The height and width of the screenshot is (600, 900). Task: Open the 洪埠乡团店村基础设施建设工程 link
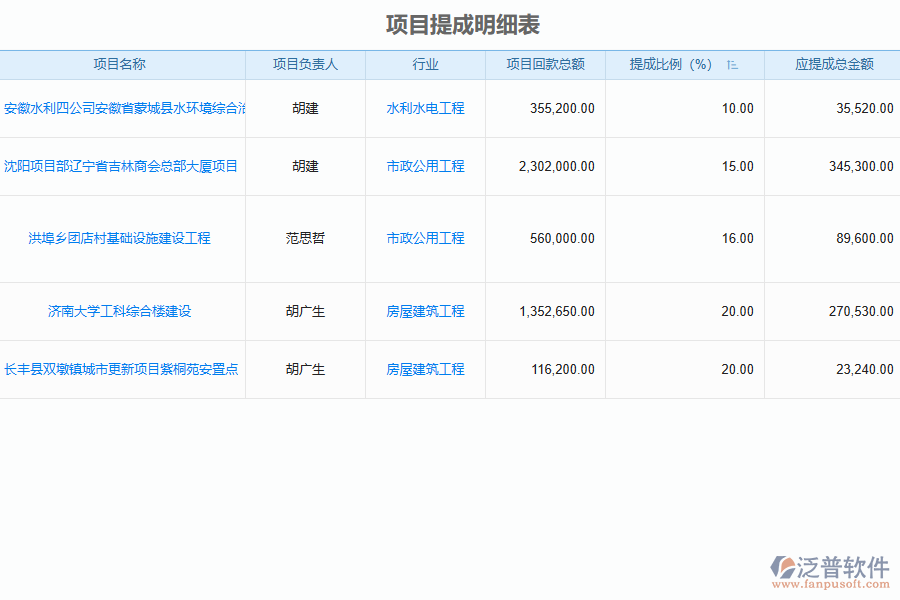click(x=120, y=238)
